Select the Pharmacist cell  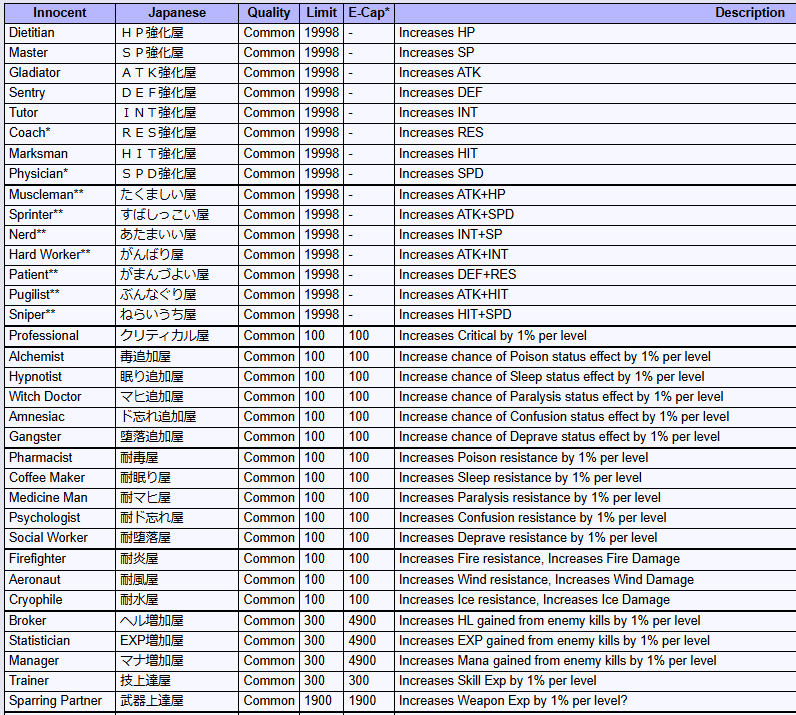tap(60, 458)
